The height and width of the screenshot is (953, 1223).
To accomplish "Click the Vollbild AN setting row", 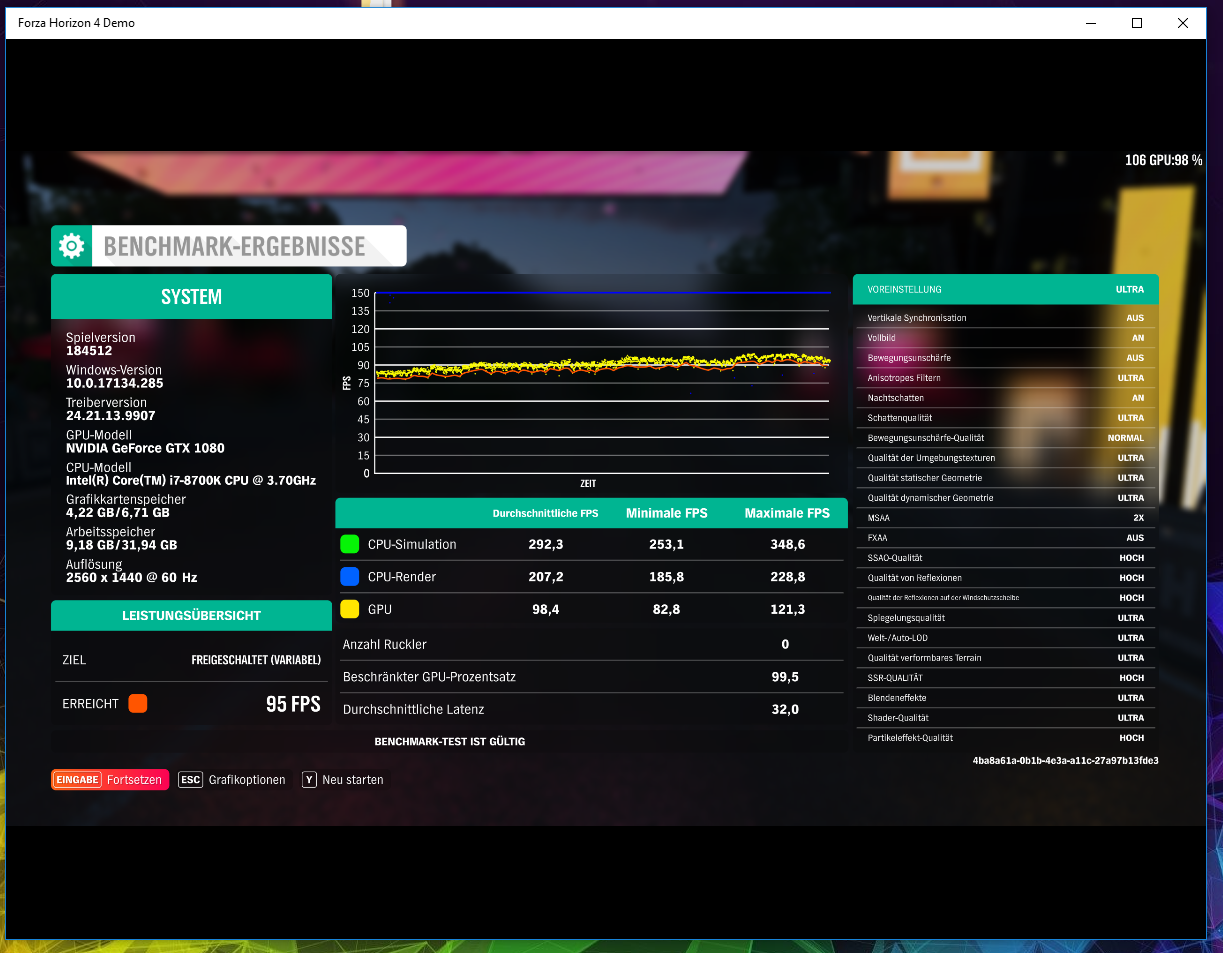I will [1005, 338].
